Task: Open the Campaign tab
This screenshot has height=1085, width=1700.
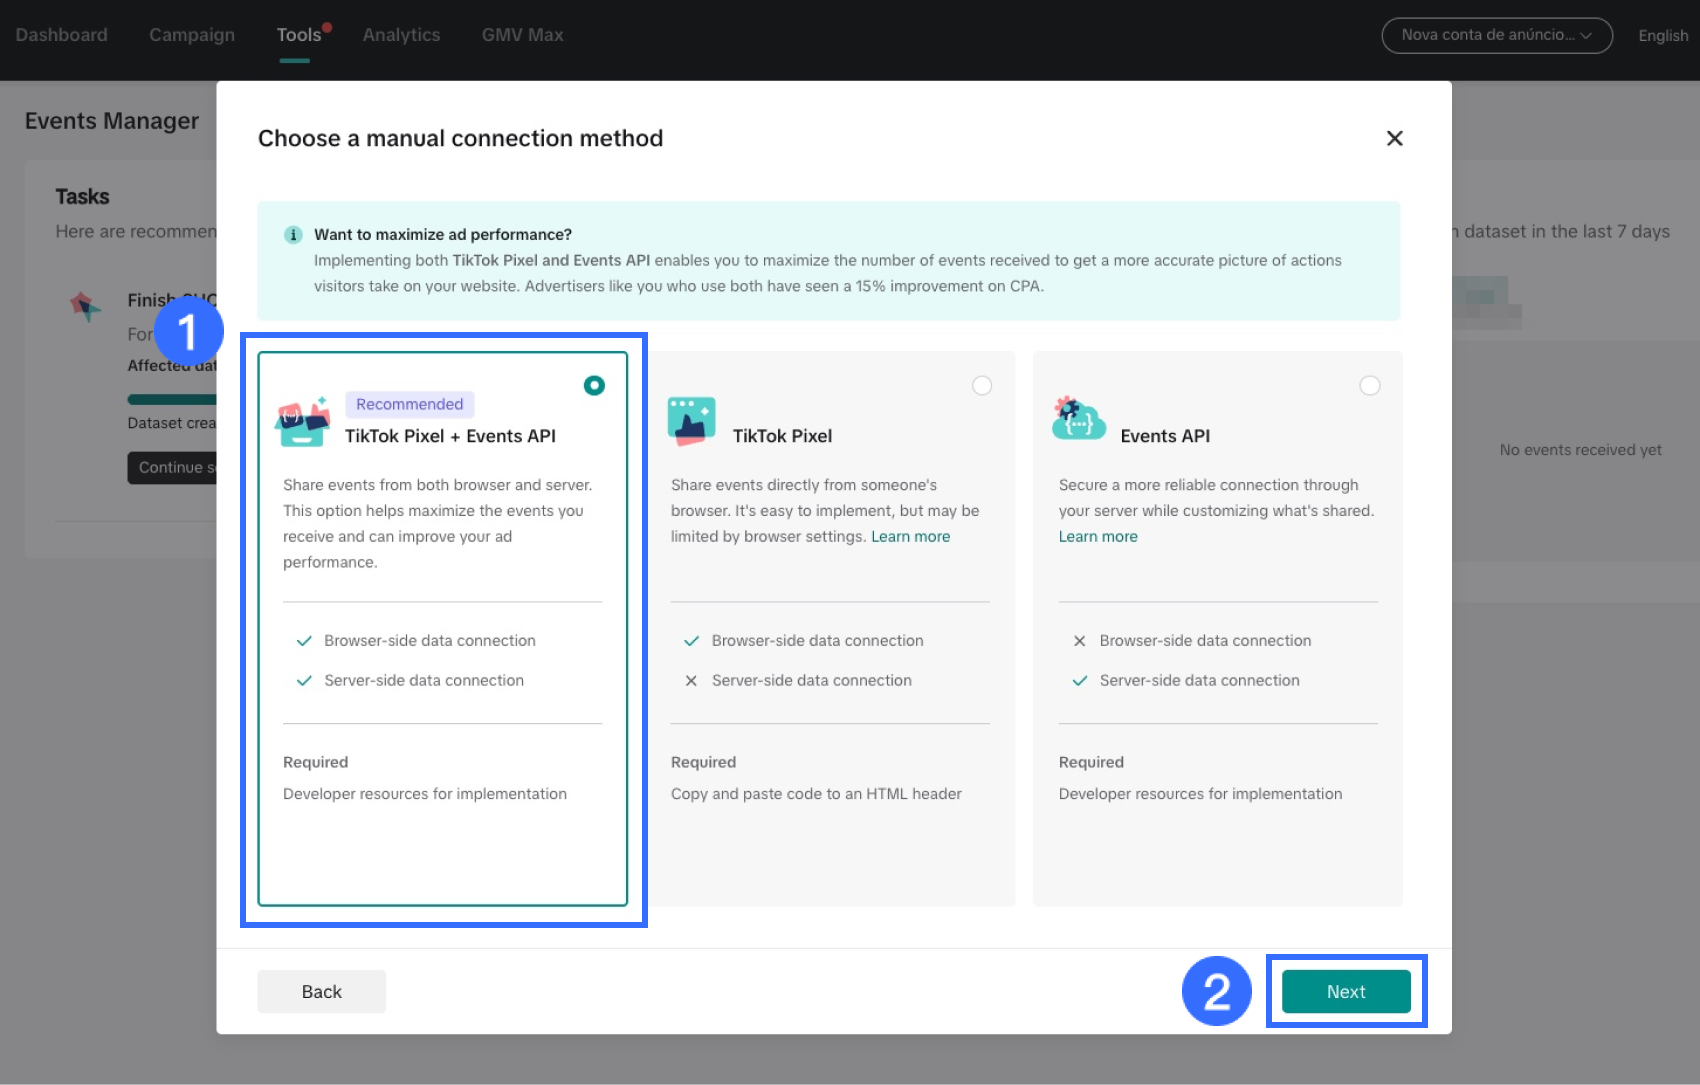Action: tap(192, 35)
